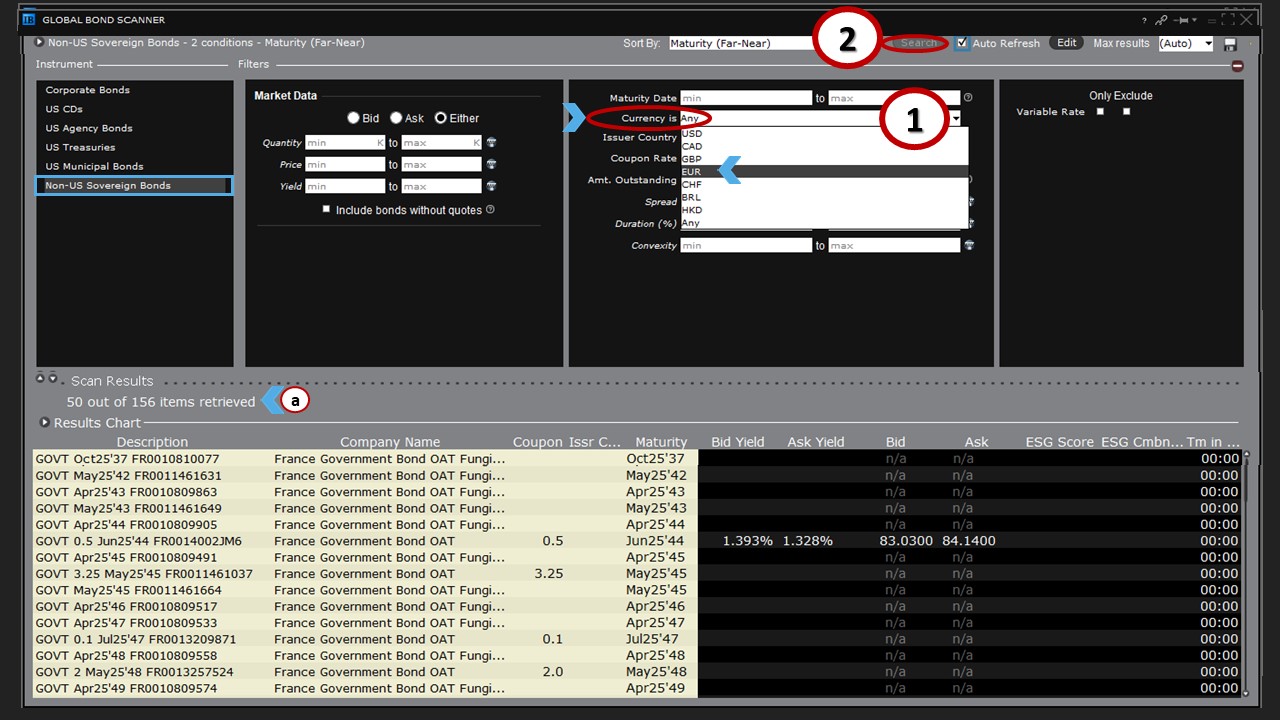
Task: Select the Ask radio button
Action: click(x=396, y=118)
